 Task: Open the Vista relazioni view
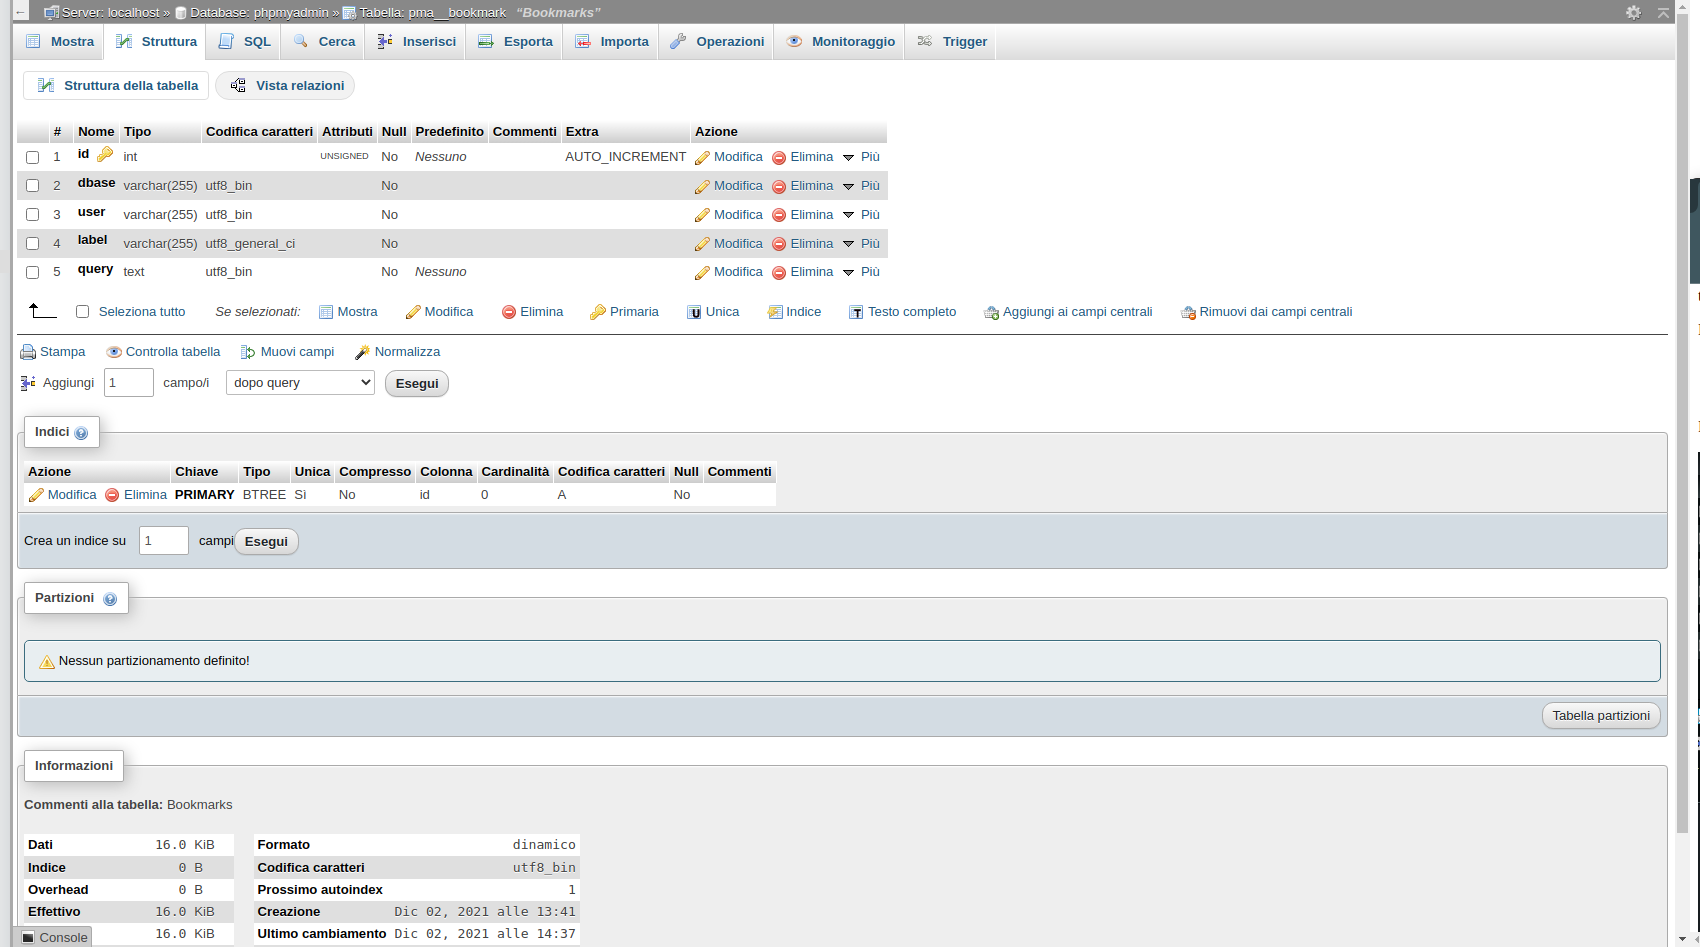(x=285, y=86)
